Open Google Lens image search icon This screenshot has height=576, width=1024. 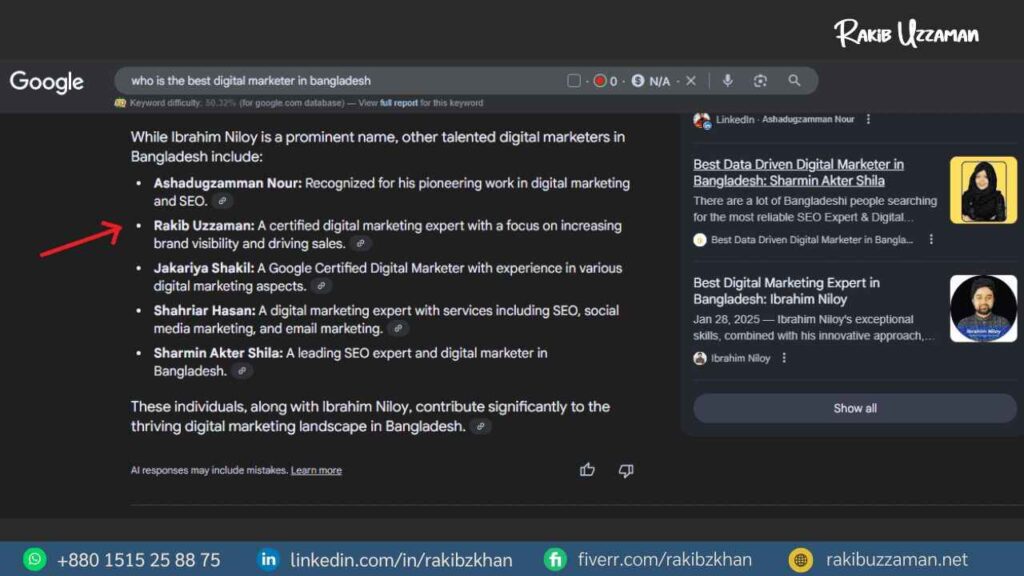(761, 81)
